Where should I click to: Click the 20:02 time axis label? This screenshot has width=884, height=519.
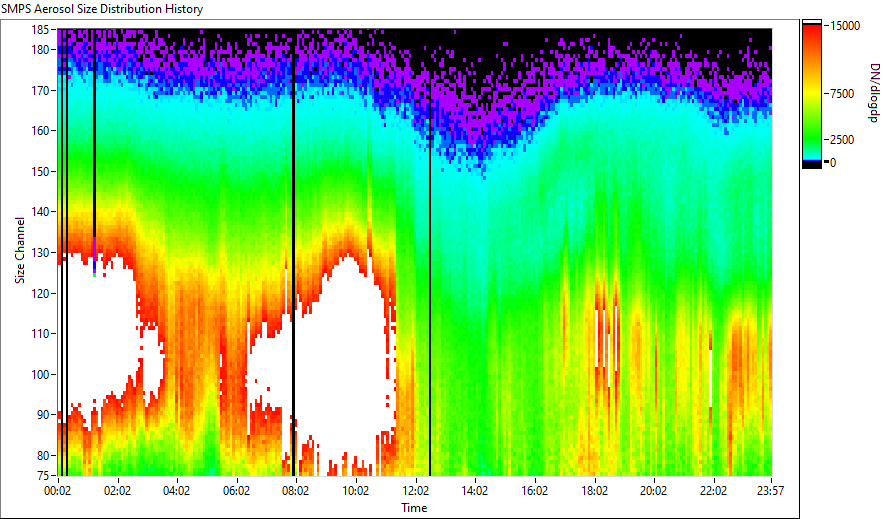653,491
